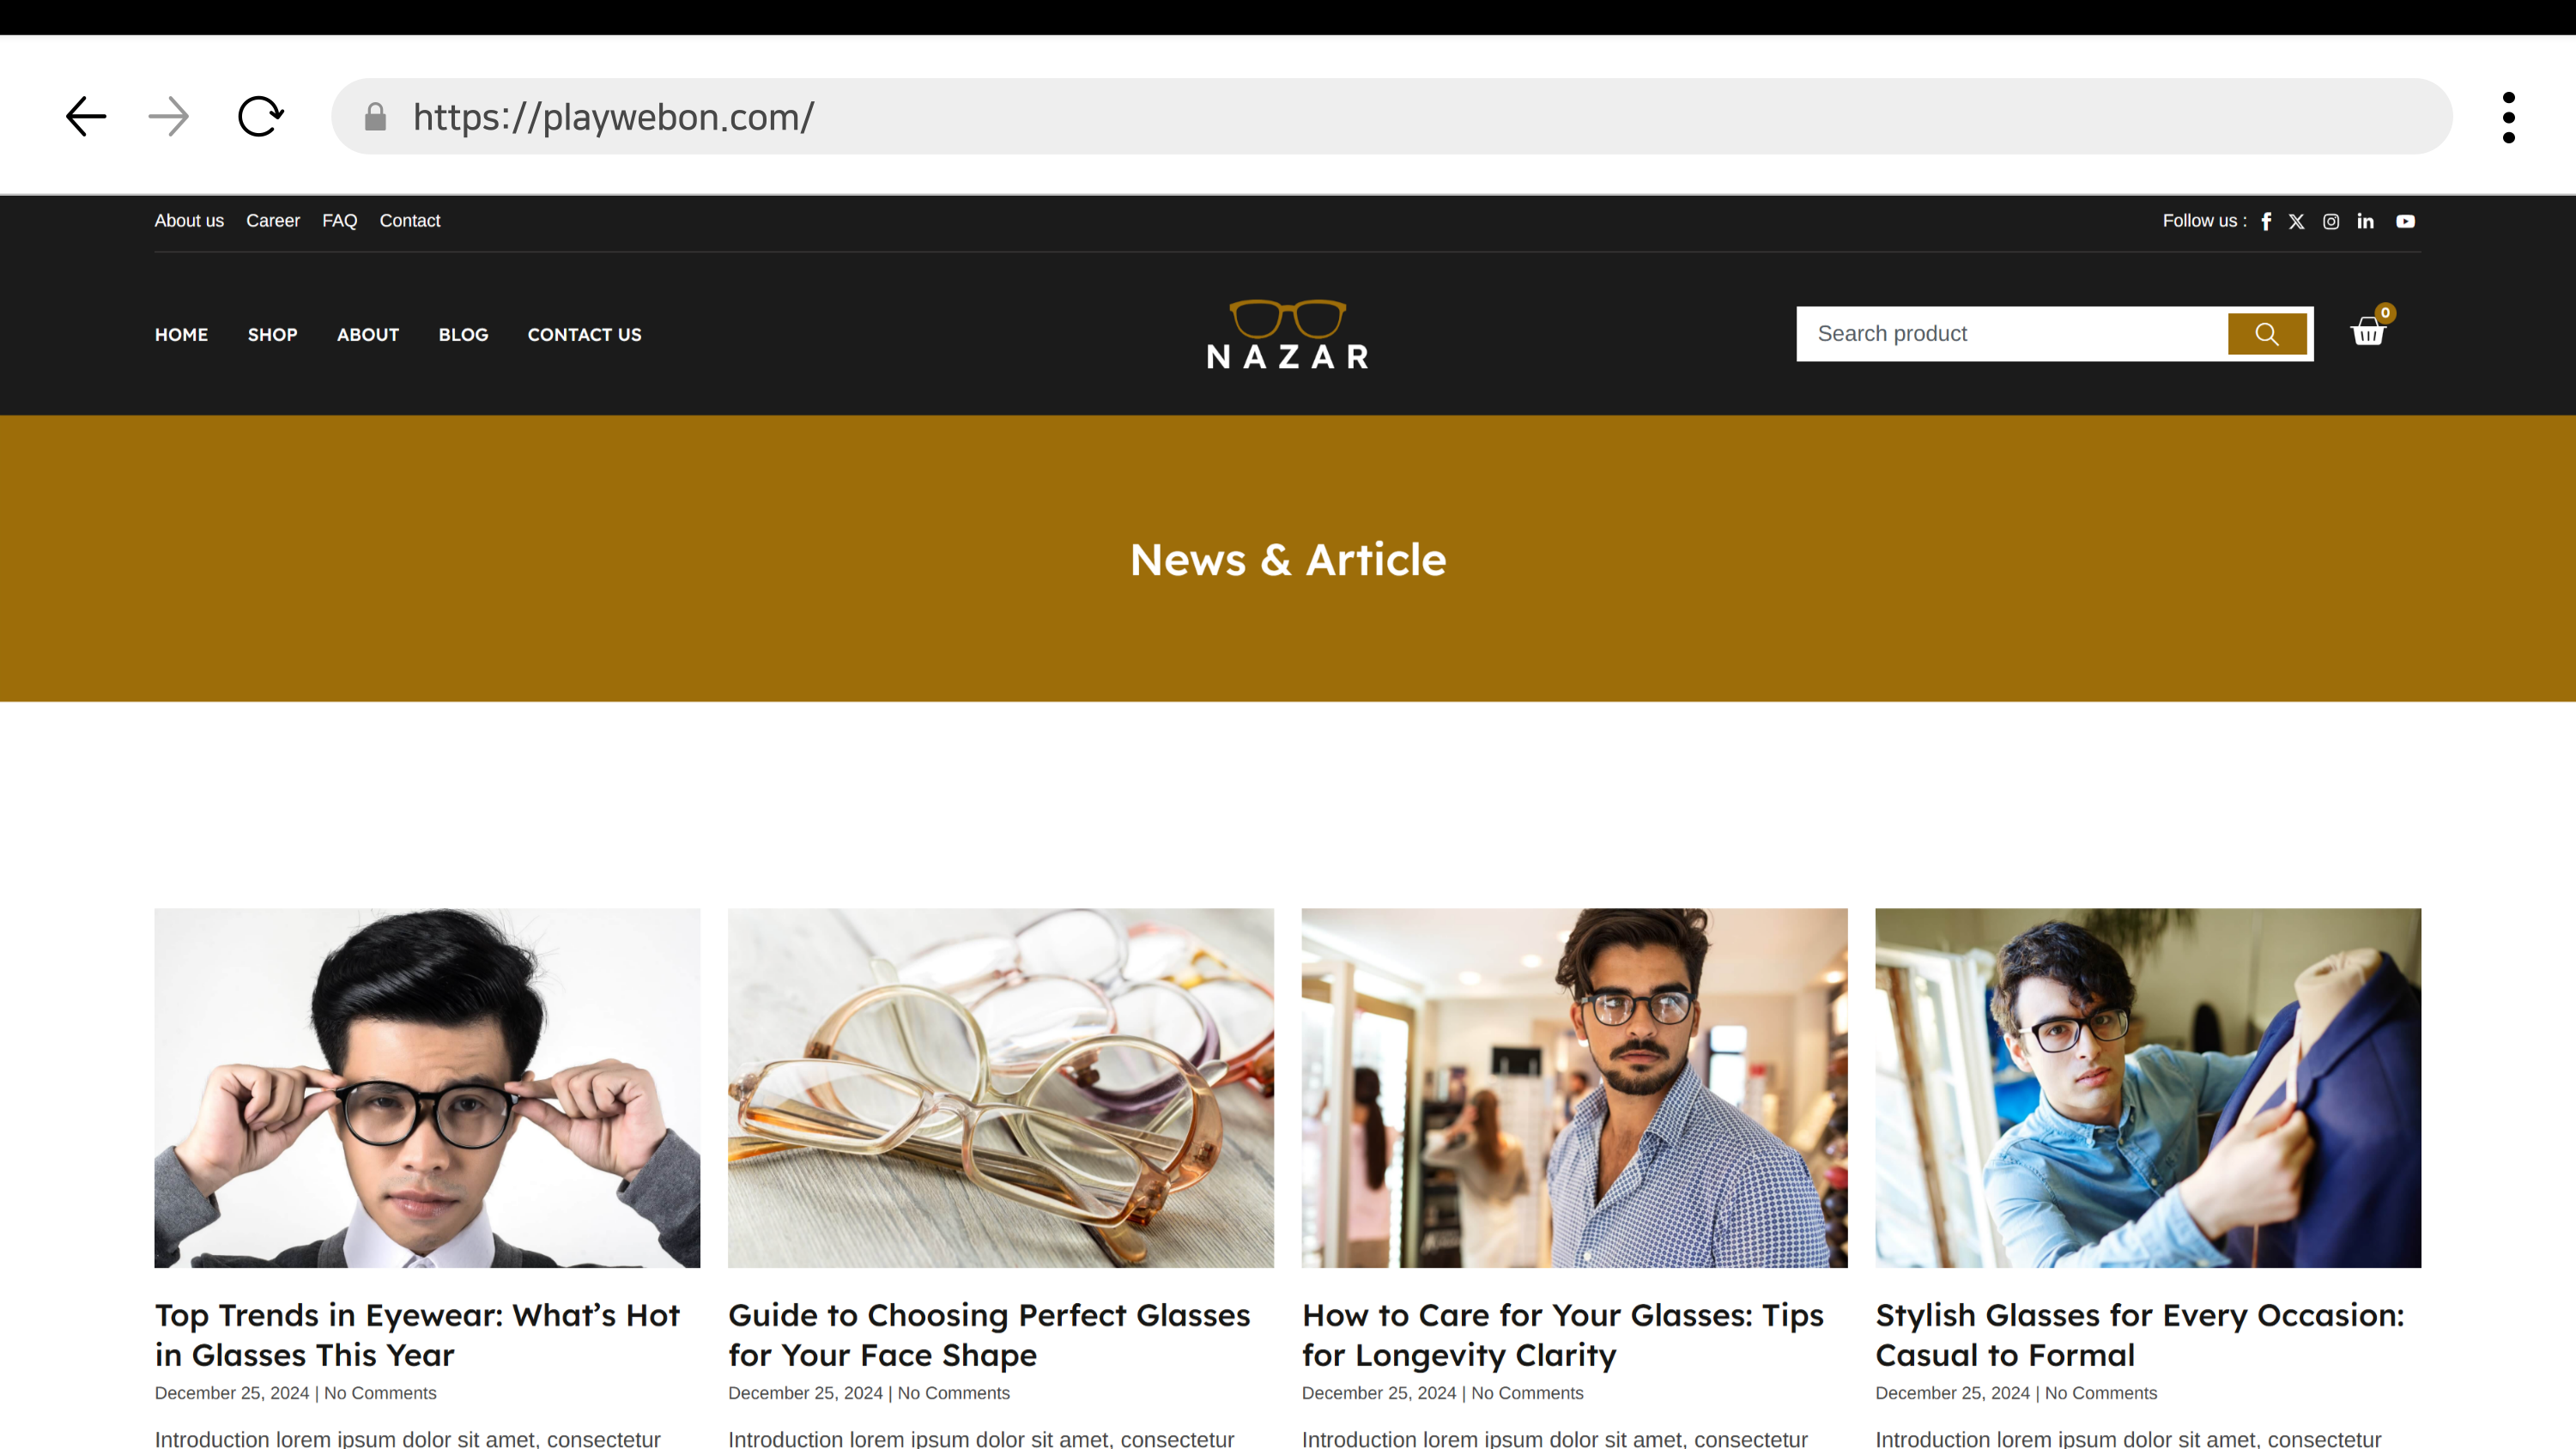2576x1449 pixels.
Task: Click the browser forward arrow
Action: pos(169,117)
